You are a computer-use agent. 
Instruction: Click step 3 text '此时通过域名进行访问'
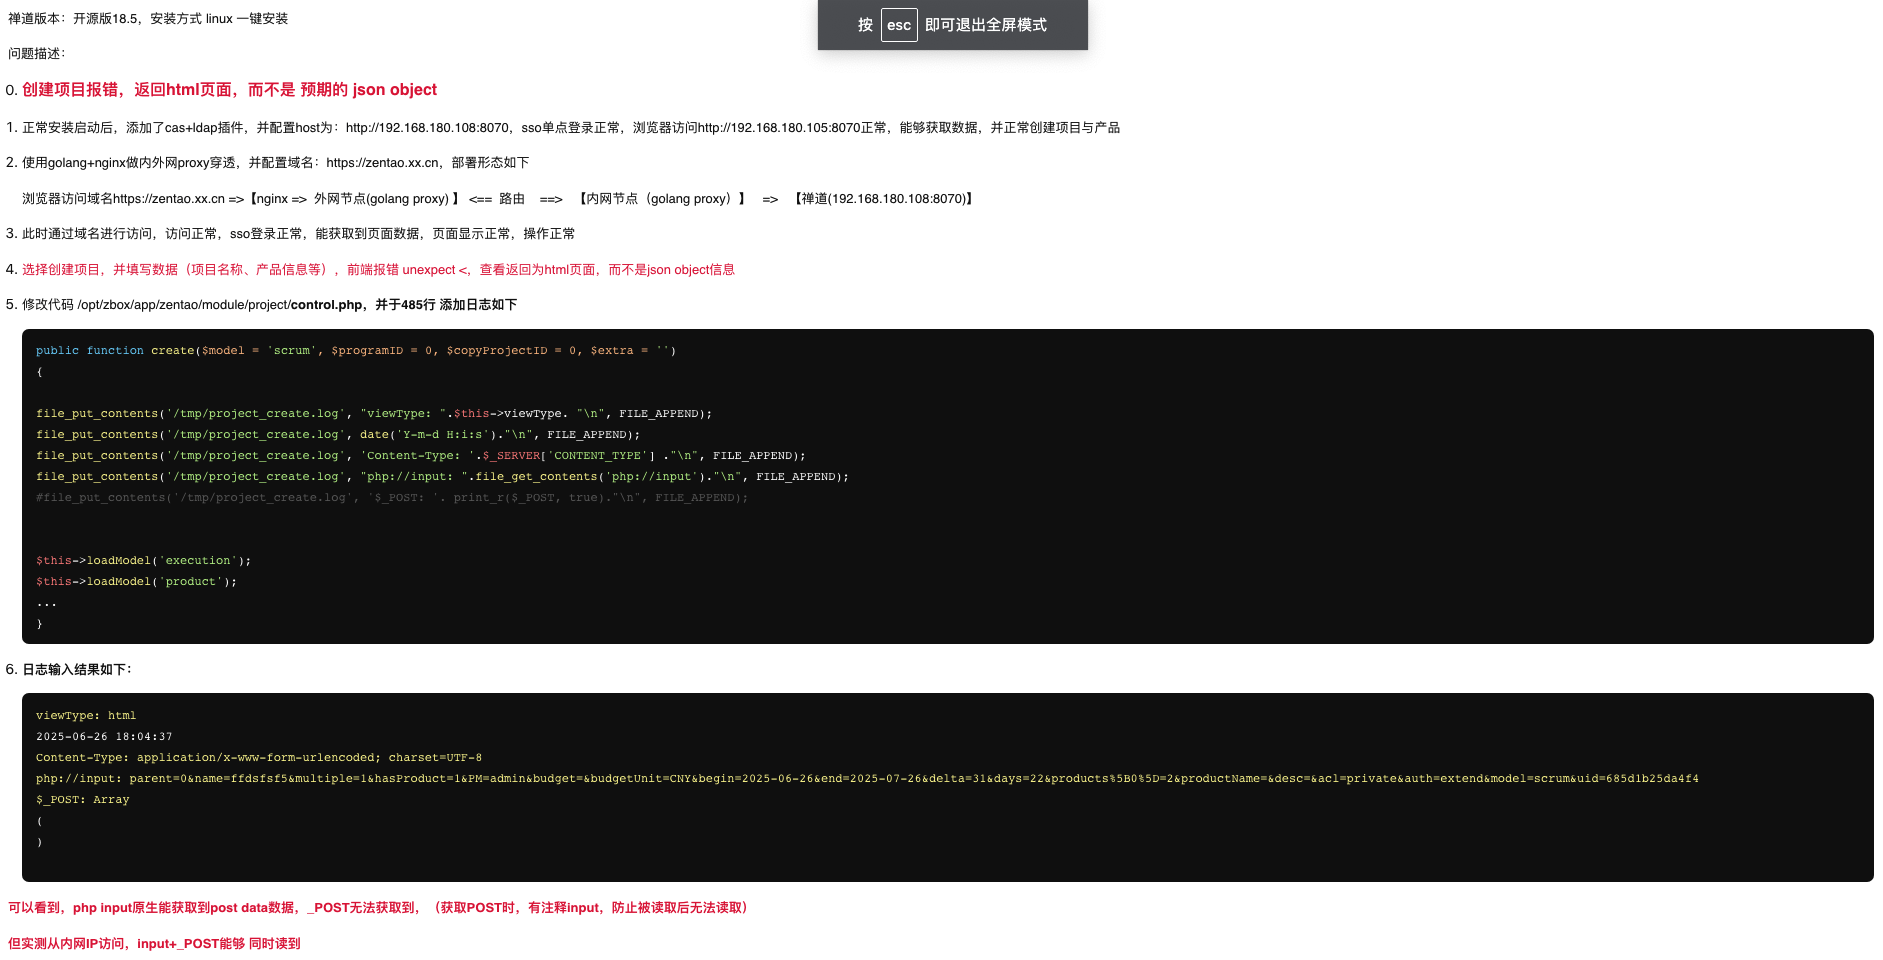pyautogui.click(x=87, y=234)
